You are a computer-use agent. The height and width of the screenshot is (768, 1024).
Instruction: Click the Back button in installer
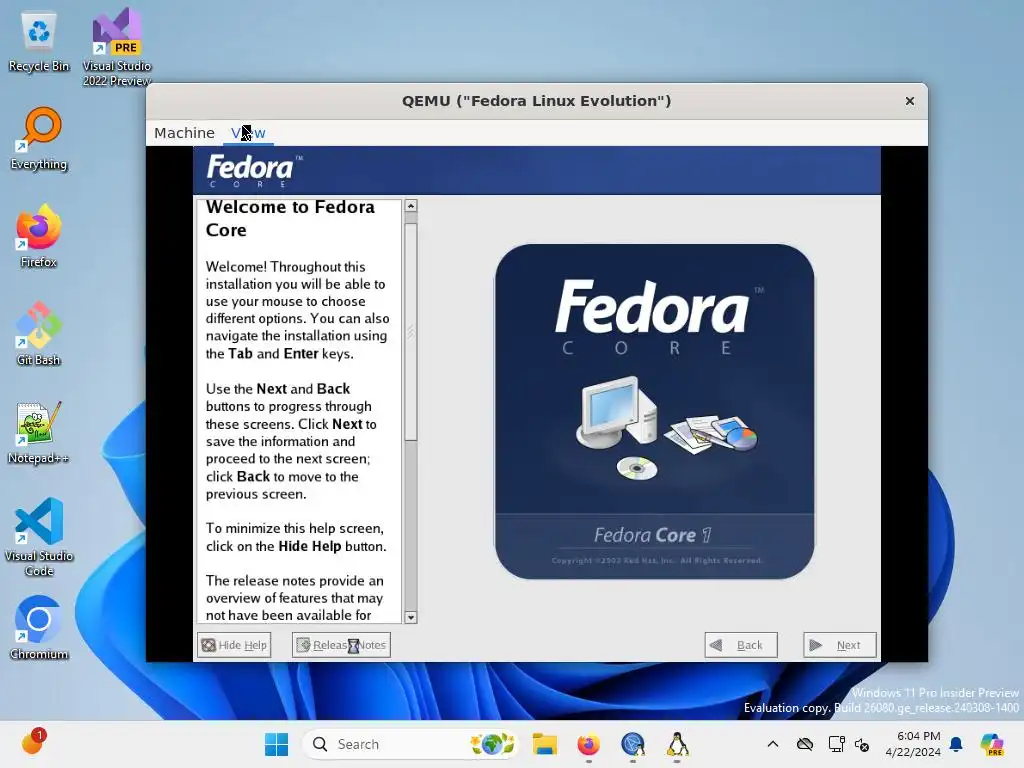click(741, 645)
